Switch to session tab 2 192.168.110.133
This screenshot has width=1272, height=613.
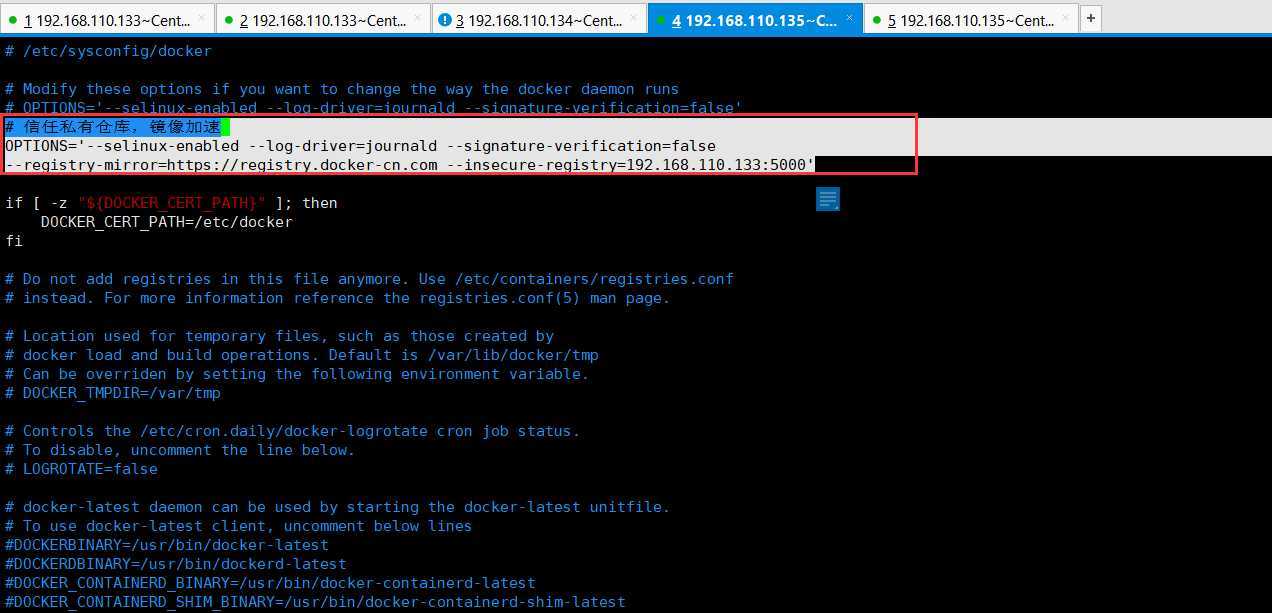tap(324, 19)
